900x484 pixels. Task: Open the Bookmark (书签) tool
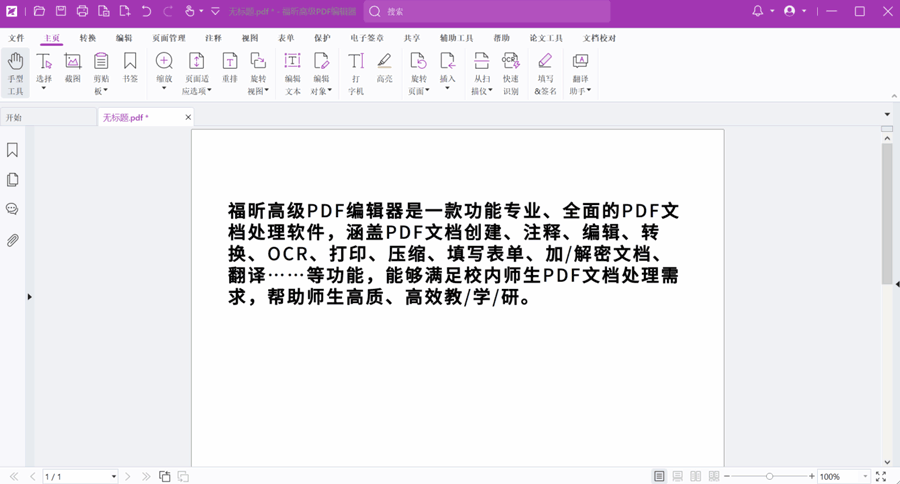point(130,67)
